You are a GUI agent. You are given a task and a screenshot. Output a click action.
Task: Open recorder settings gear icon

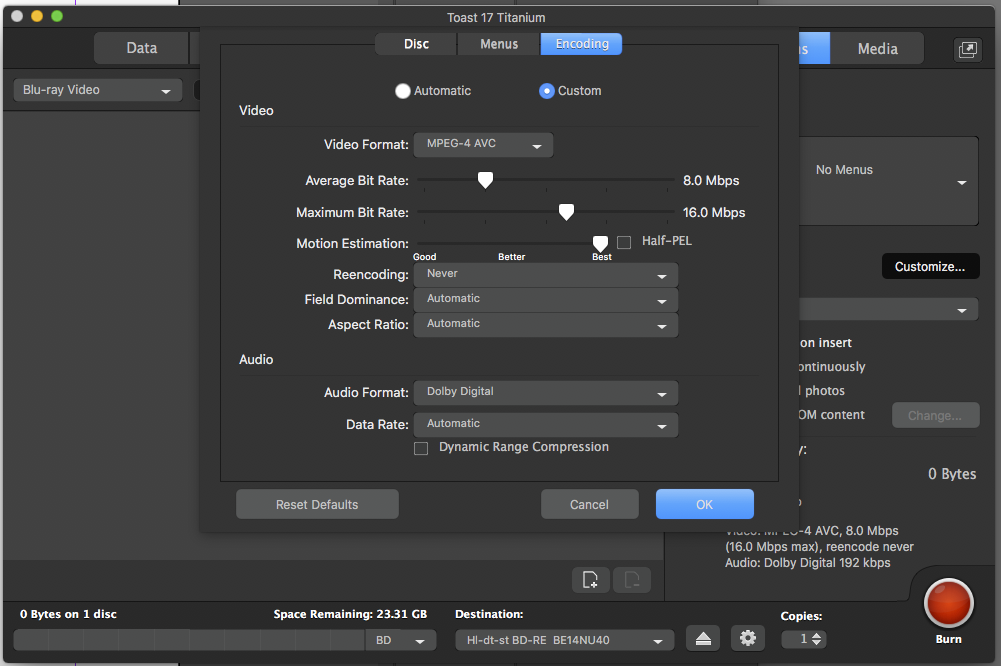(748, 639)
